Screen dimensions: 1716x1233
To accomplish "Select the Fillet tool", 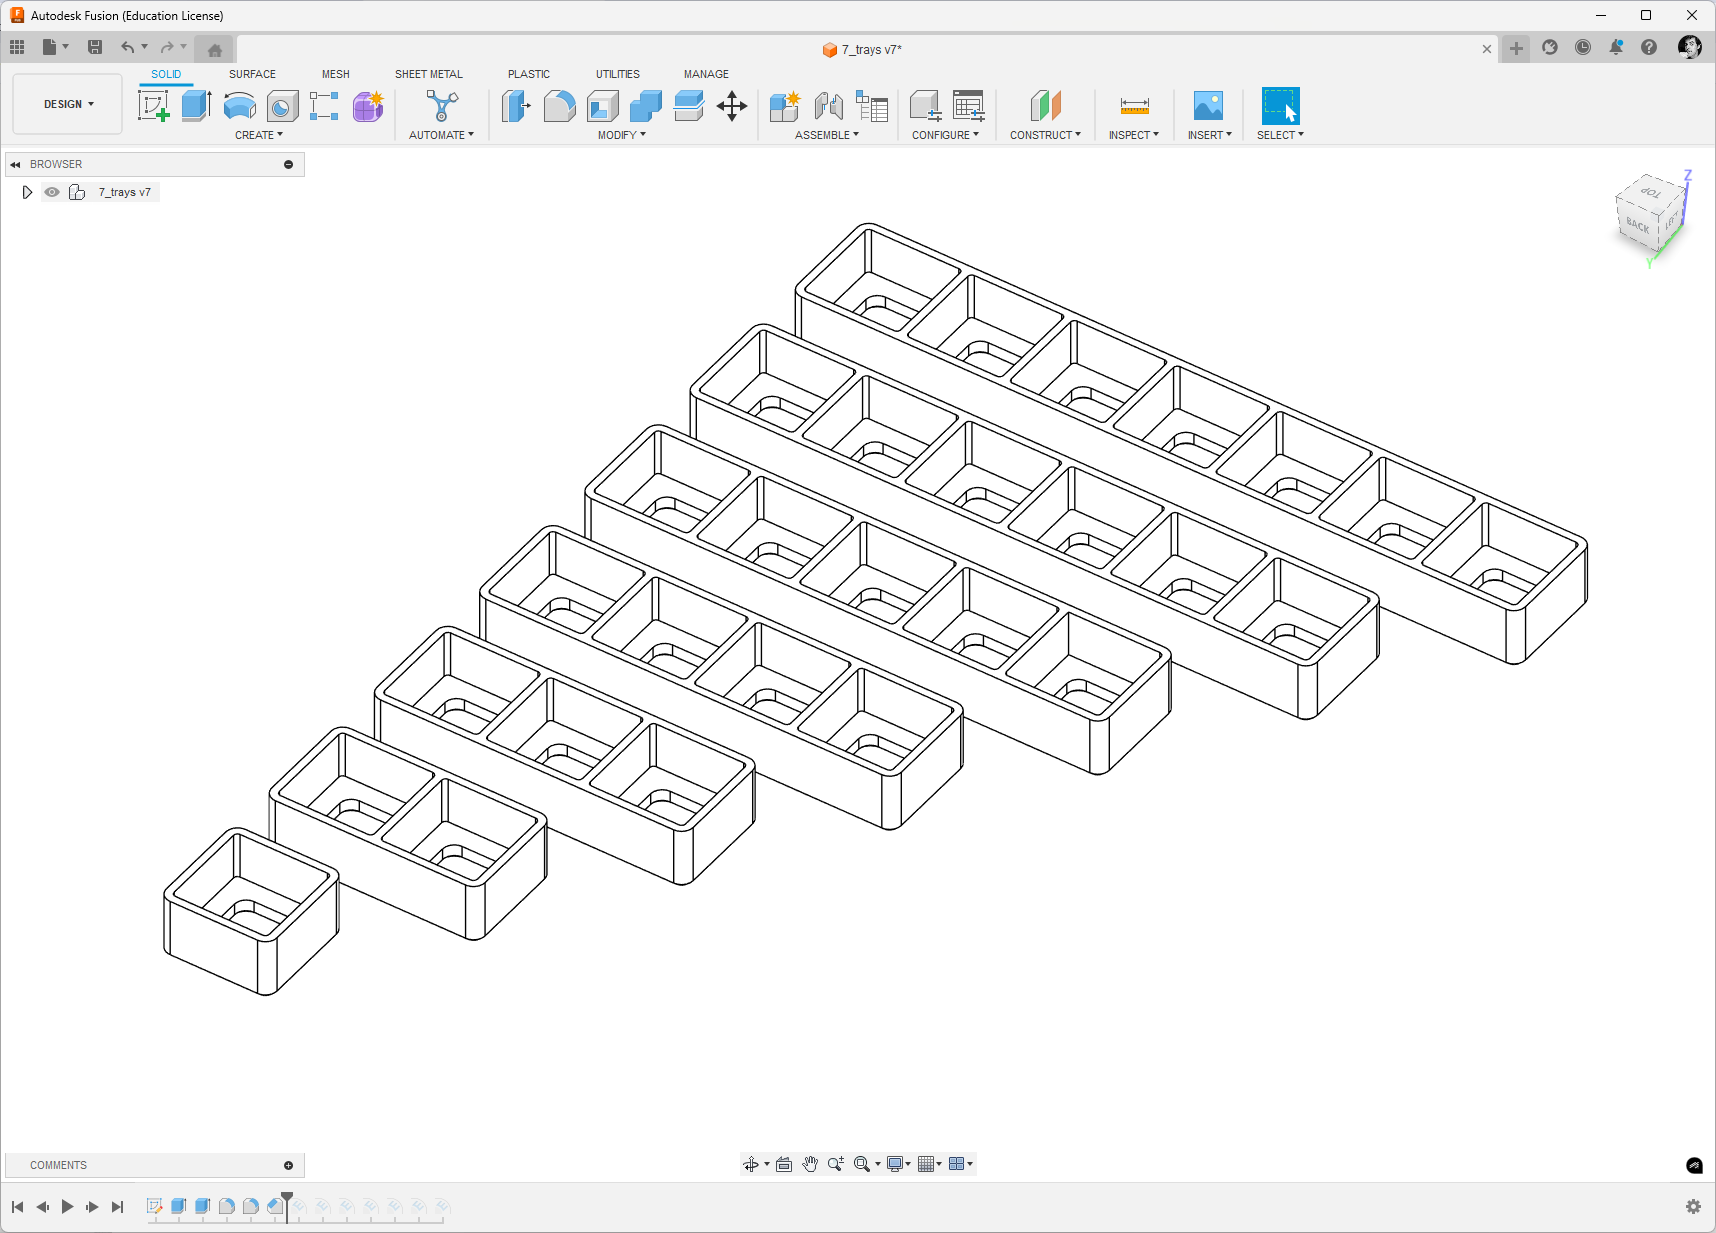I will pos(559,106).
